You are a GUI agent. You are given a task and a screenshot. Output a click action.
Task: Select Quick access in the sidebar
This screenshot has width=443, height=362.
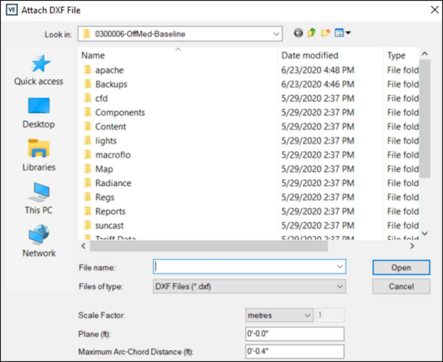pyautogui.click(x=39, y=70)
